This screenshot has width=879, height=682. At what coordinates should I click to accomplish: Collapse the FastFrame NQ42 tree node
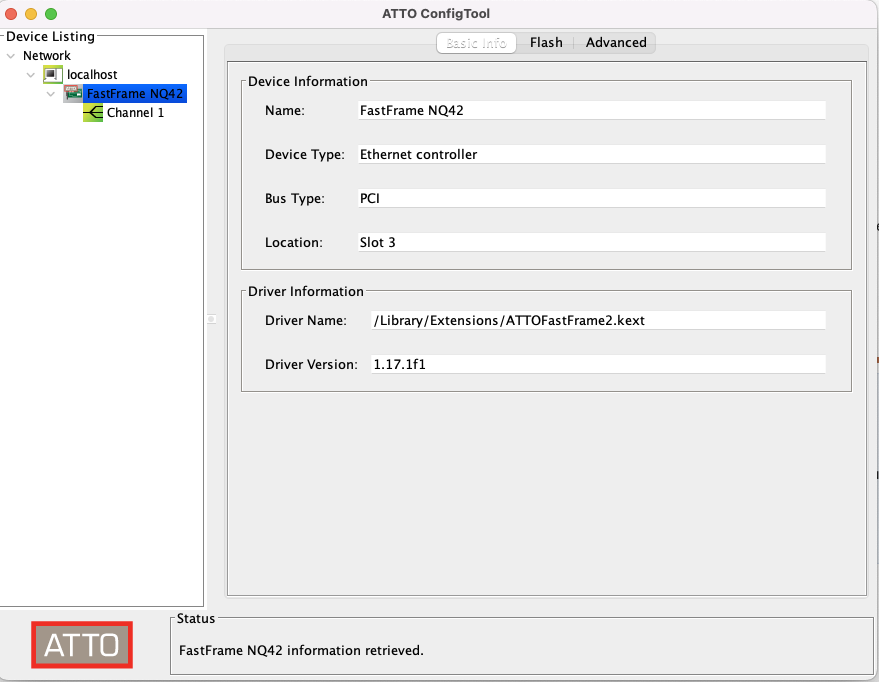[51, 94]
